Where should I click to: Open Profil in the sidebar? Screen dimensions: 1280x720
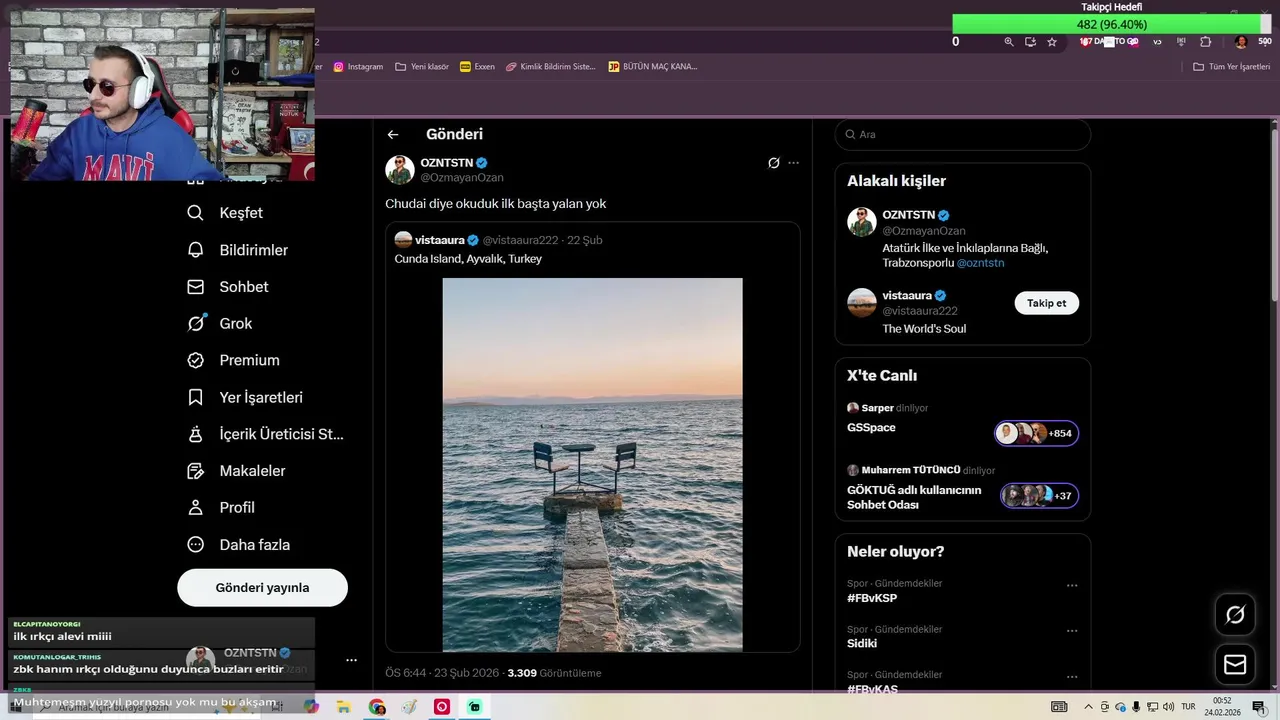point(222,508)
